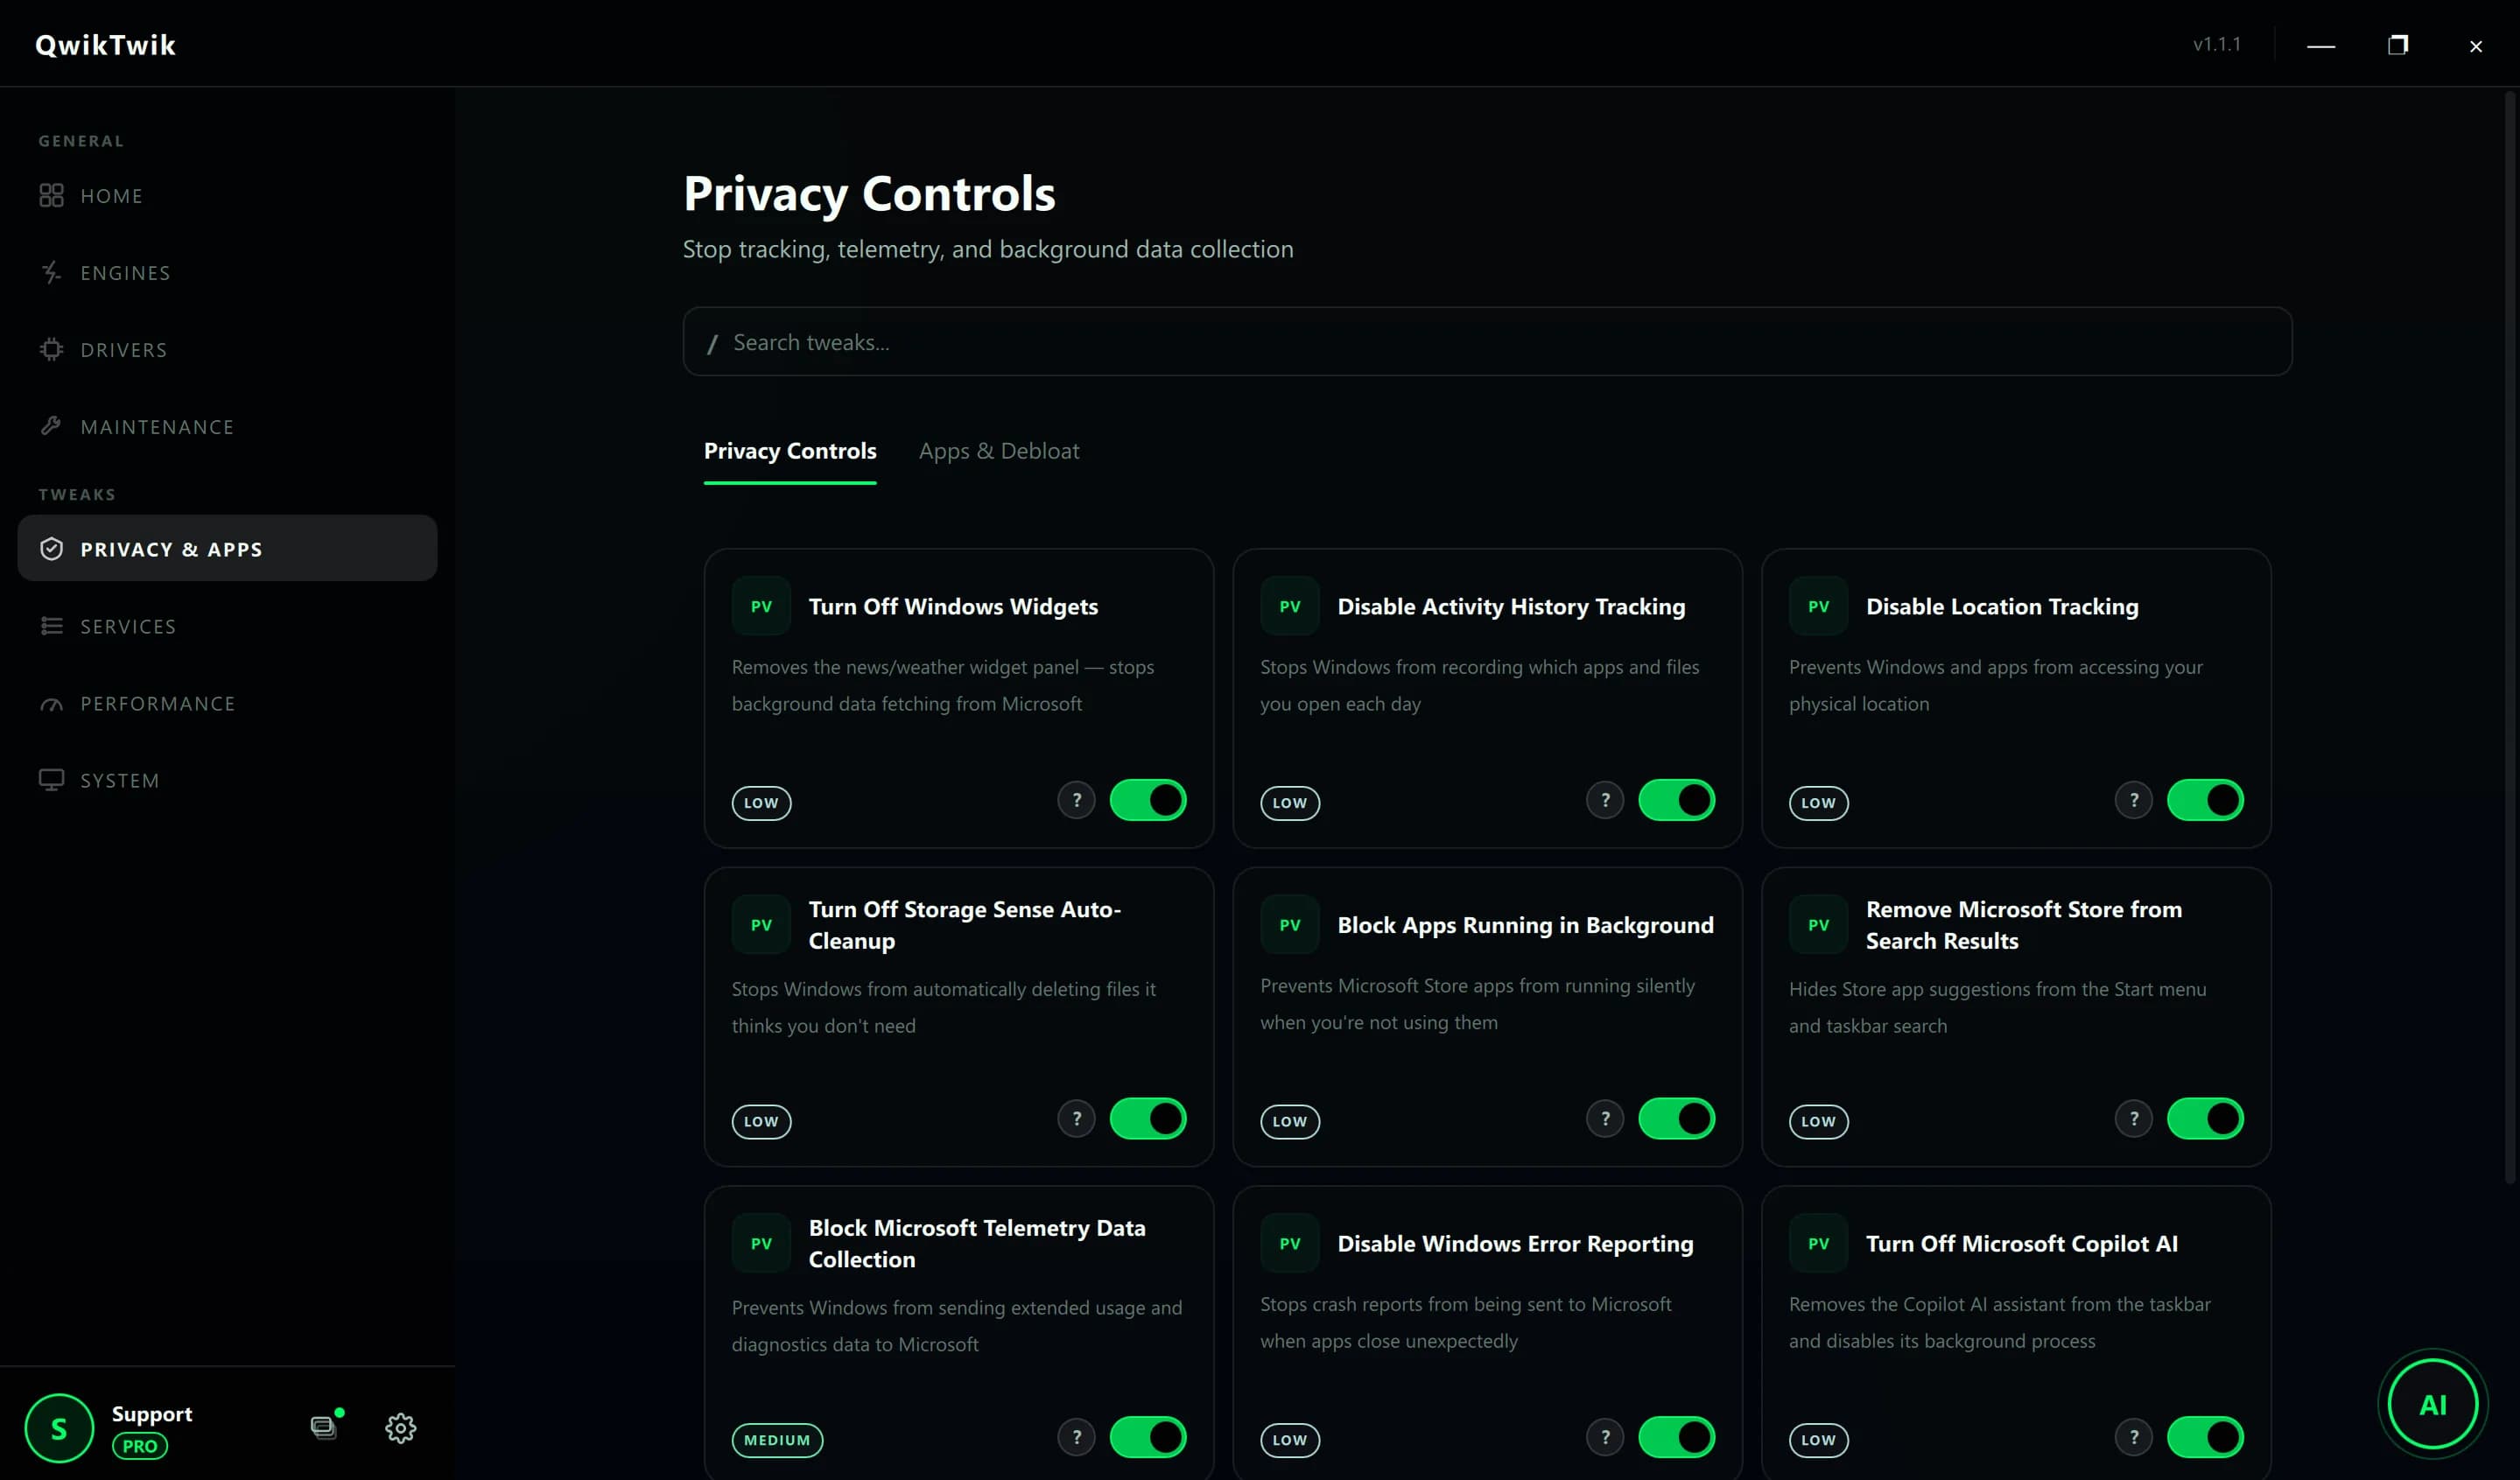The width and height of the screenshot is (2520, 1480).
Task: Click the Support user avatar
Action: click(59, 1428)
